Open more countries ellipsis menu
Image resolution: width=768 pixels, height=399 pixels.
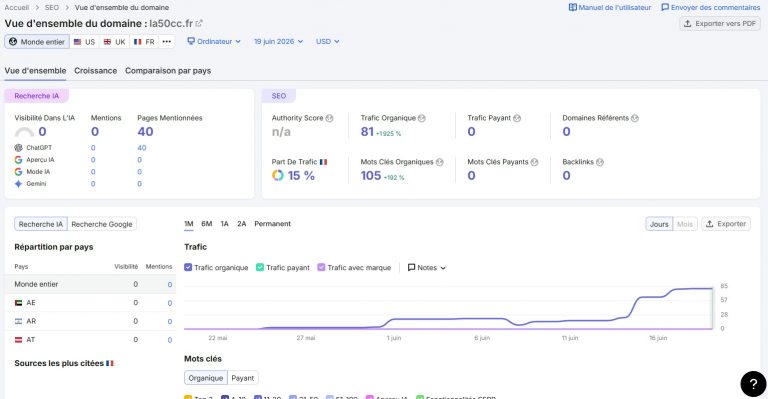[x=167, y=42]
